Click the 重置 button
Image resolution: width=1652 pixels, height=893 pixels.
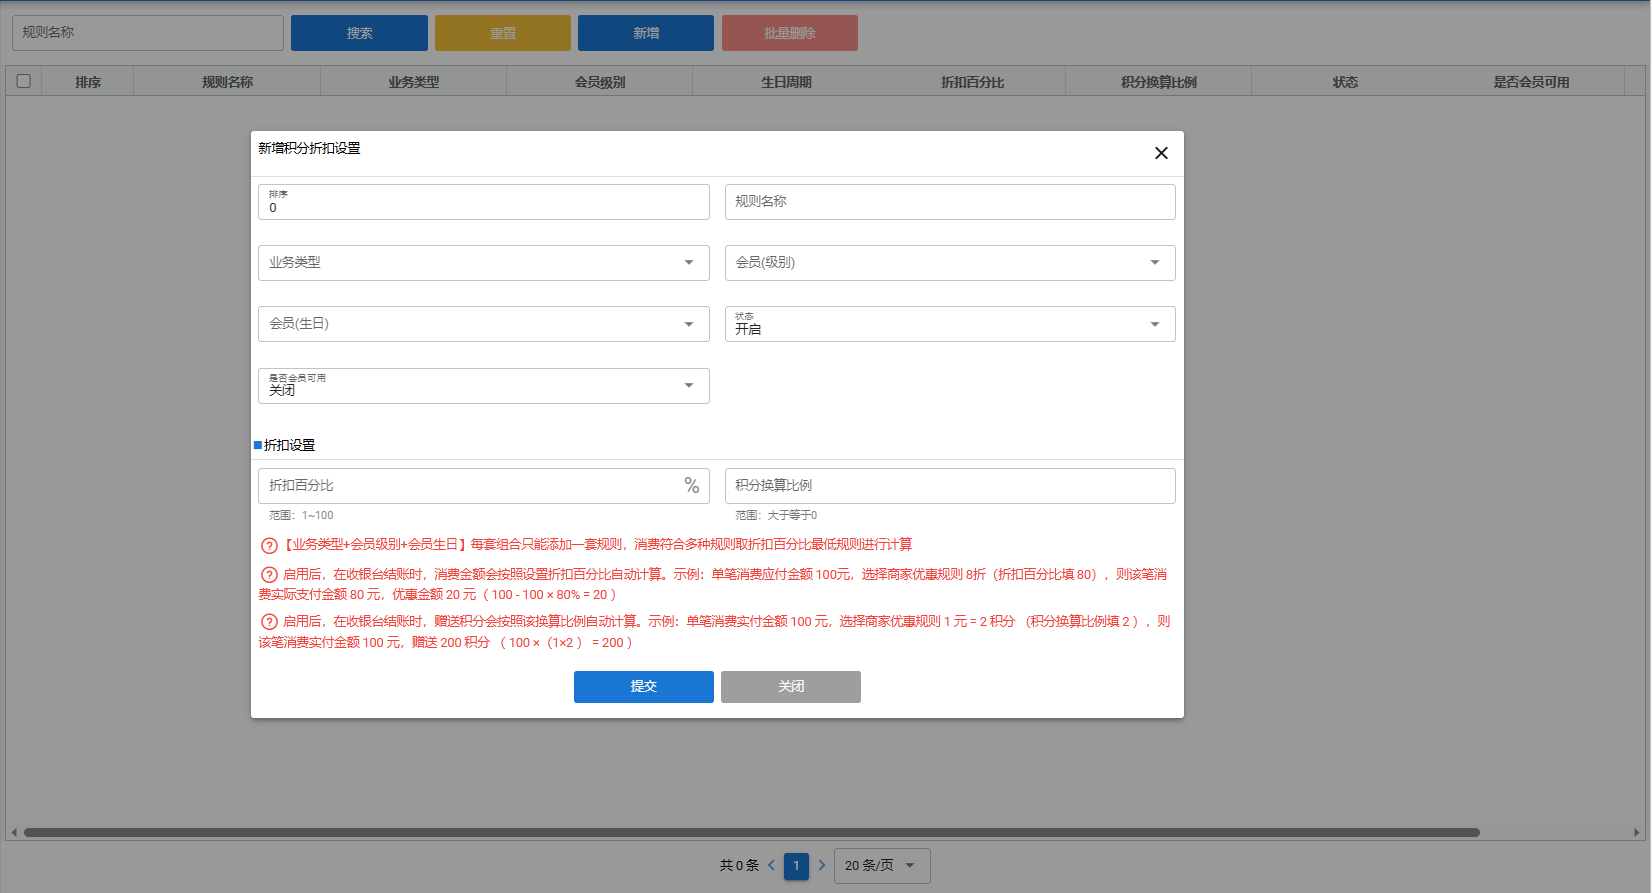pos(503,33)
